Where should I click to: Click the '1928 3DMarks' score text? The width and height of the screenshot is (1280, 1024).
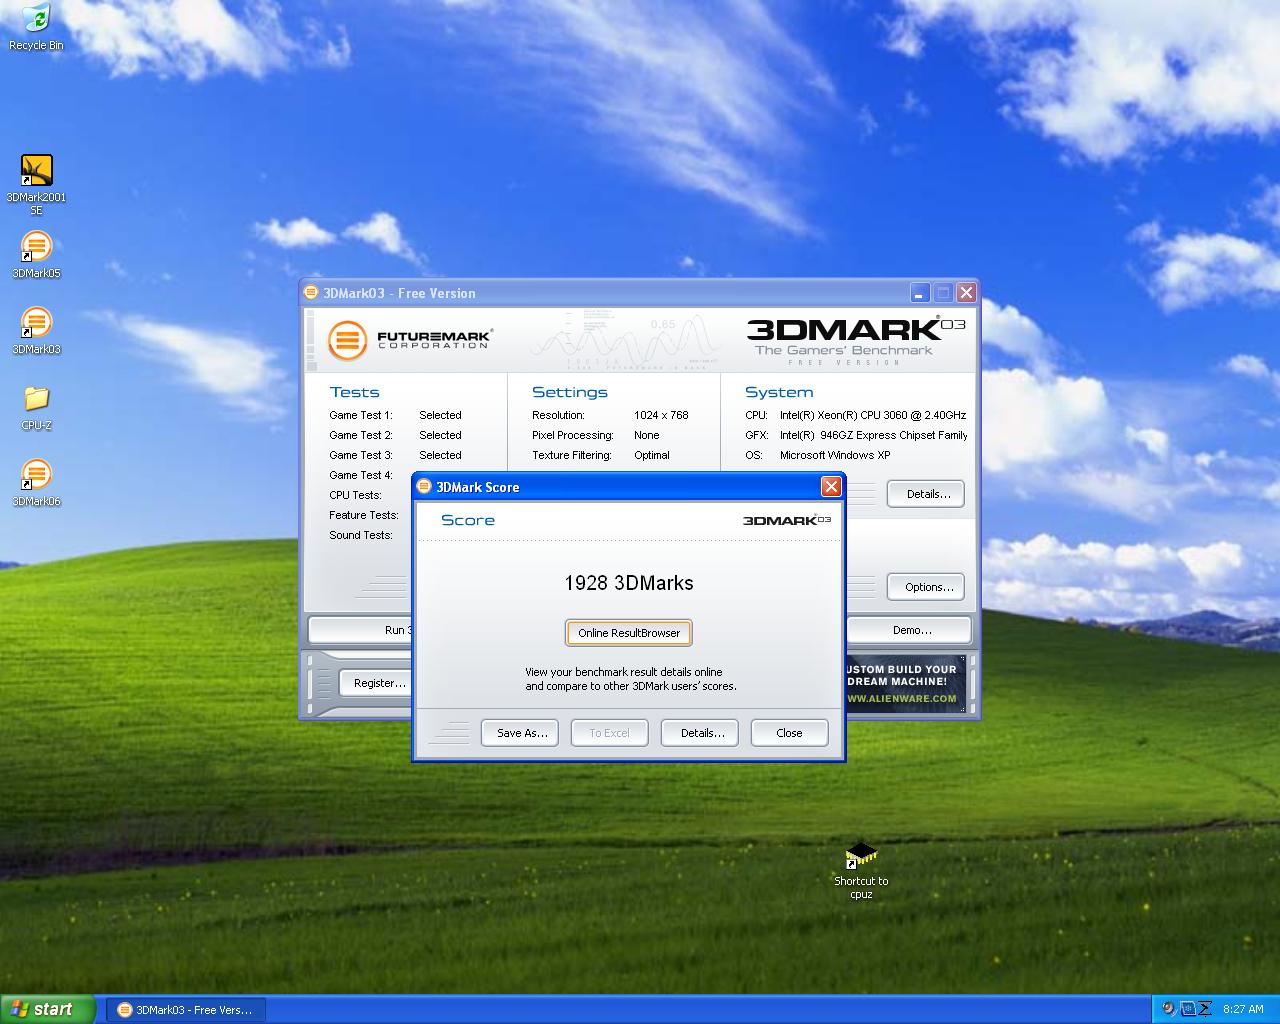click(x=629, y=583)
